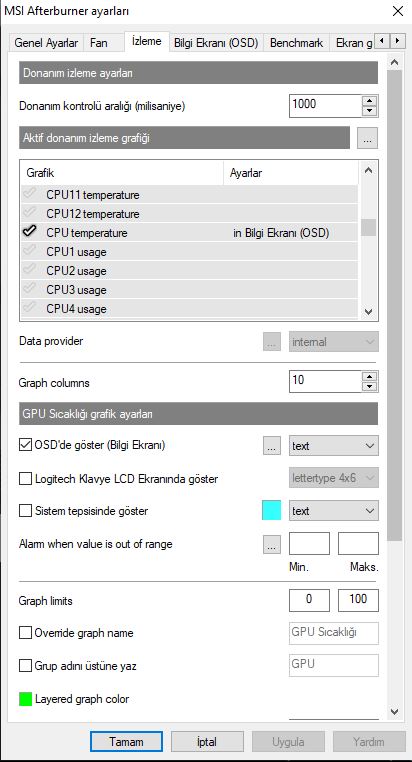Pick the cyan system tray color swatch
The image size is (412, 762).
coord(272,511)
